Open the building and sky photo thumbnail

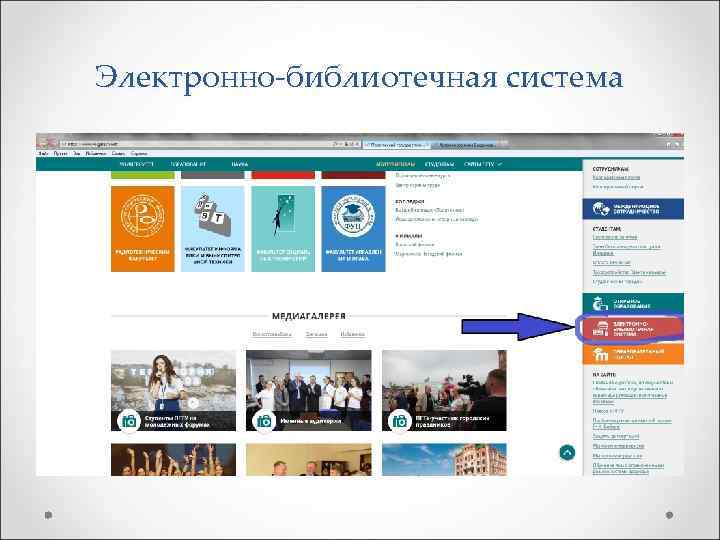coord(444,459)
